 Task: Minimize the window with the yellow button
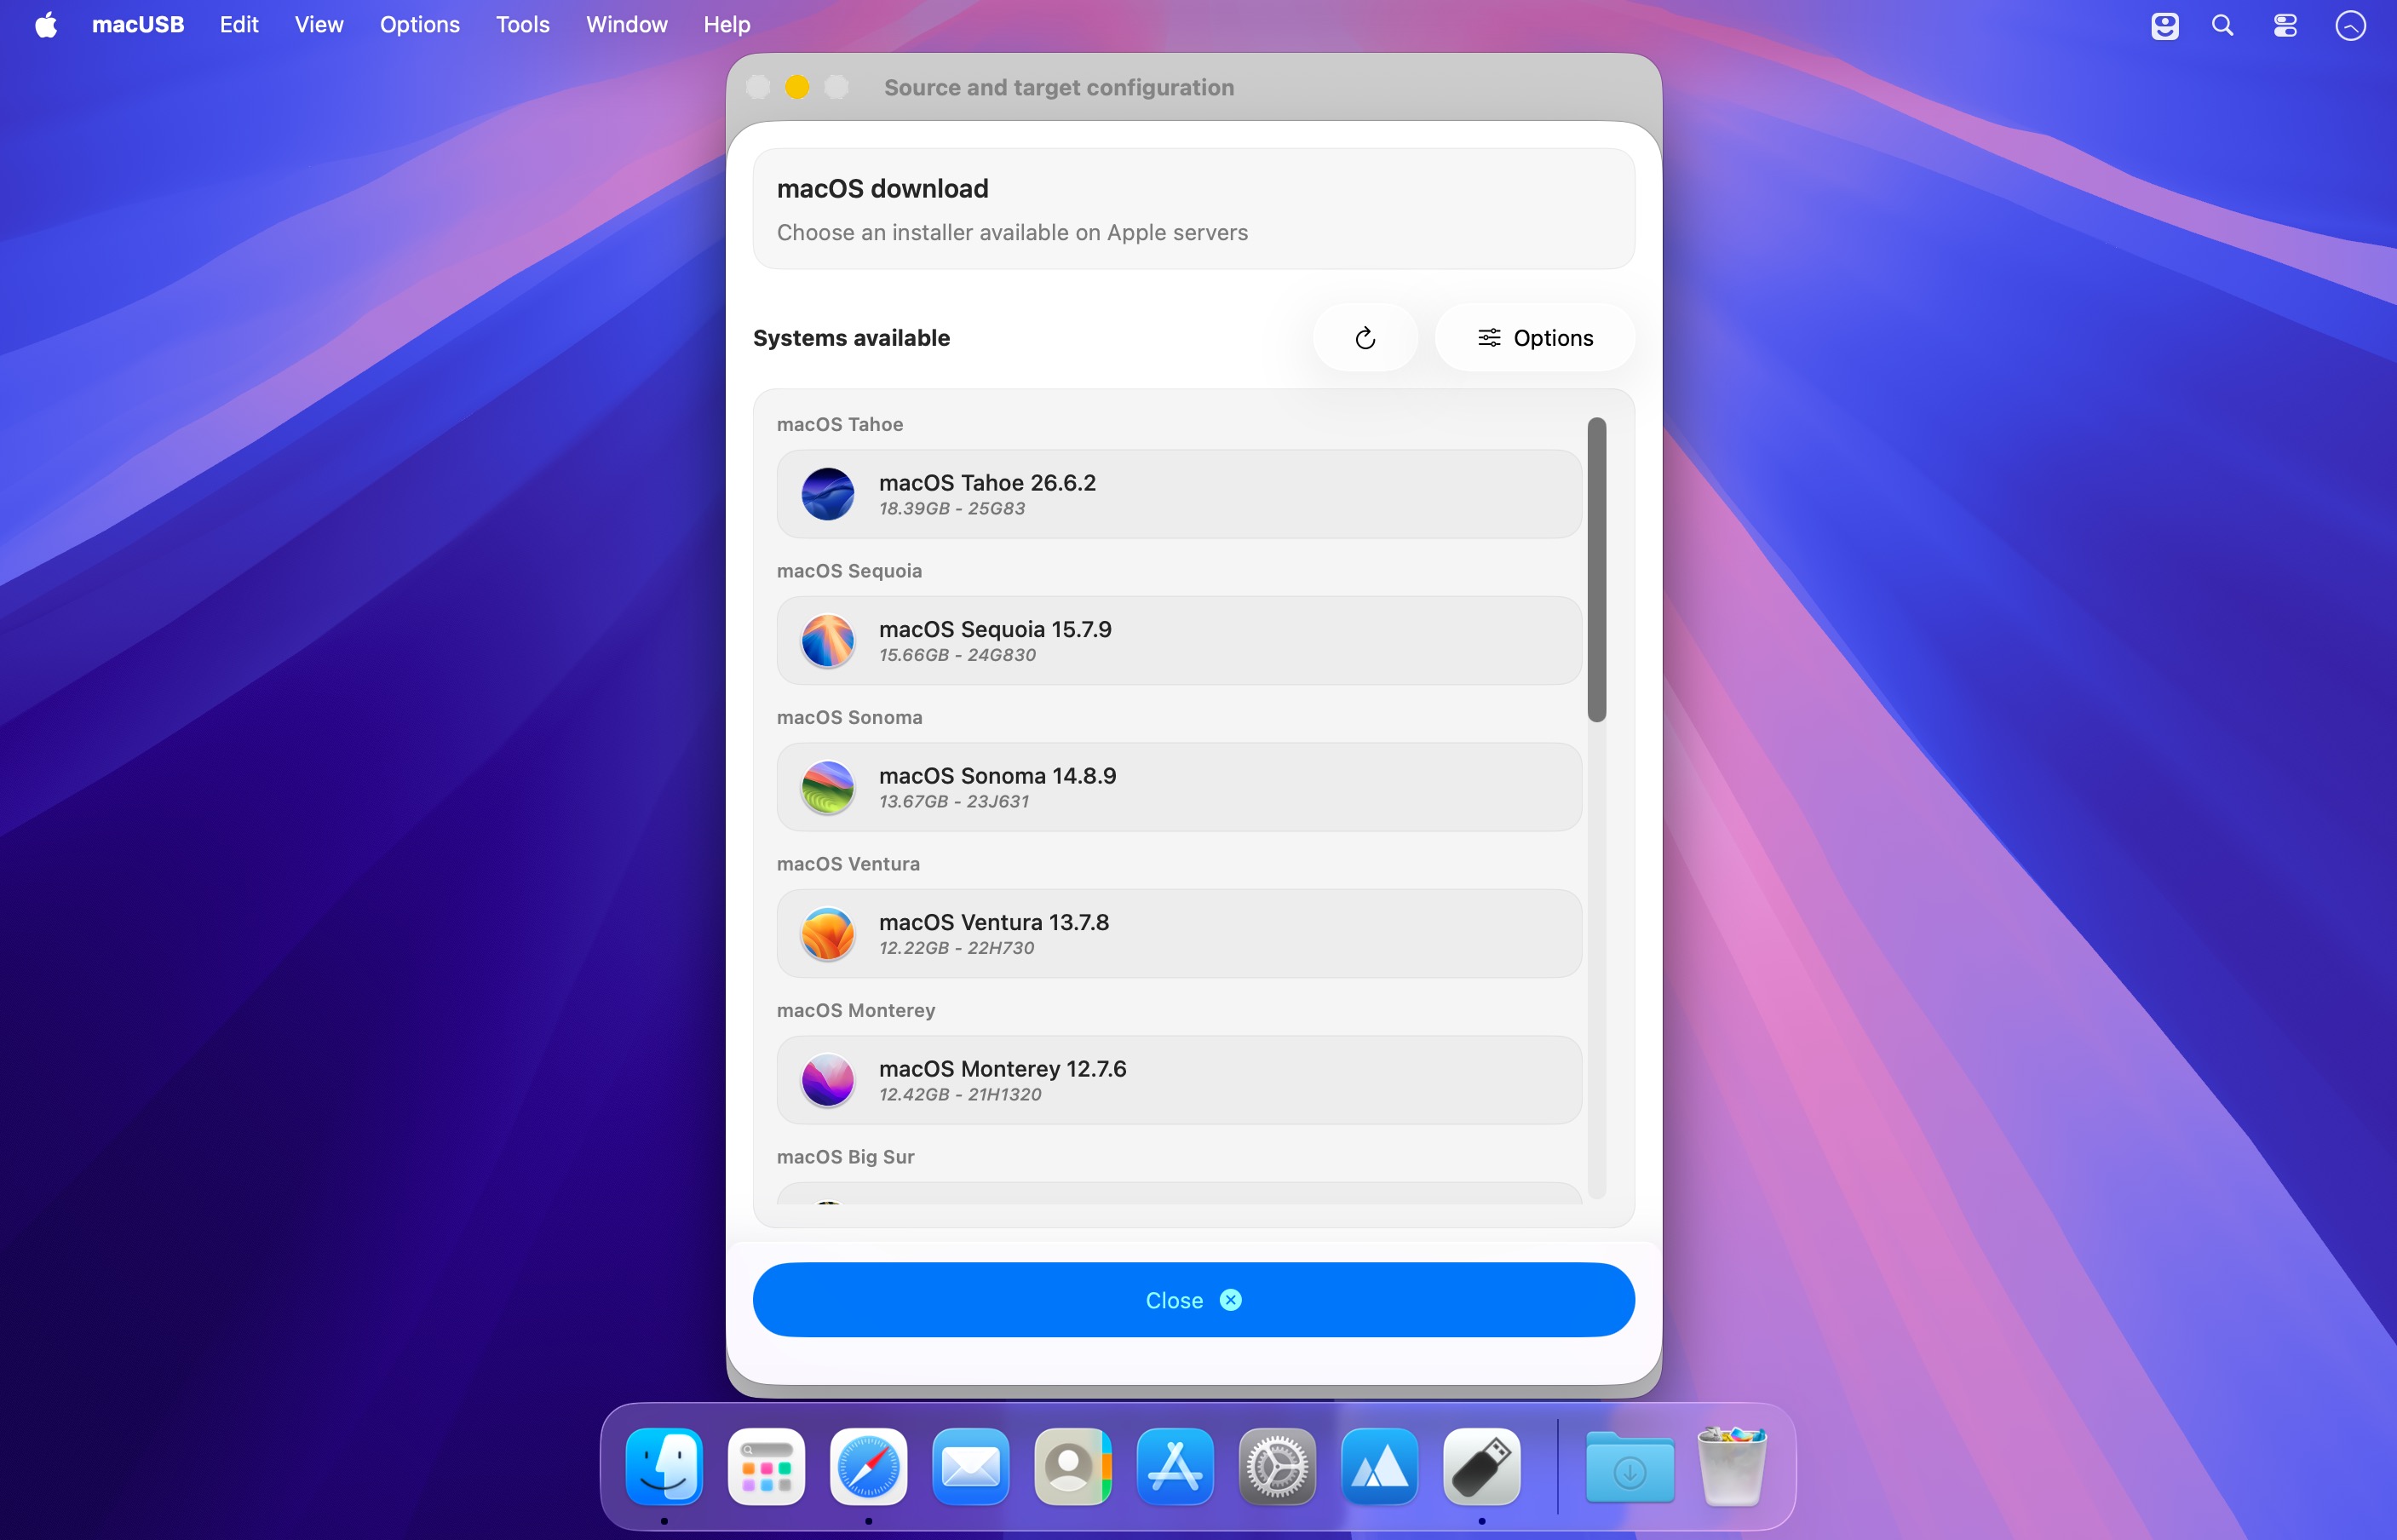coord(797,87)
